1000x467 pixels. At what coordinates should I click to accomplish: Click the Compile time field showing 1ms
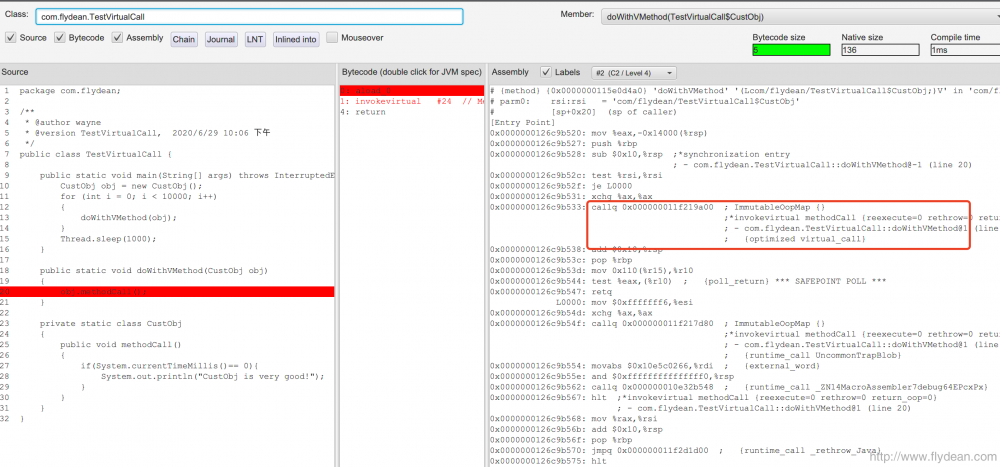[965, 50]
